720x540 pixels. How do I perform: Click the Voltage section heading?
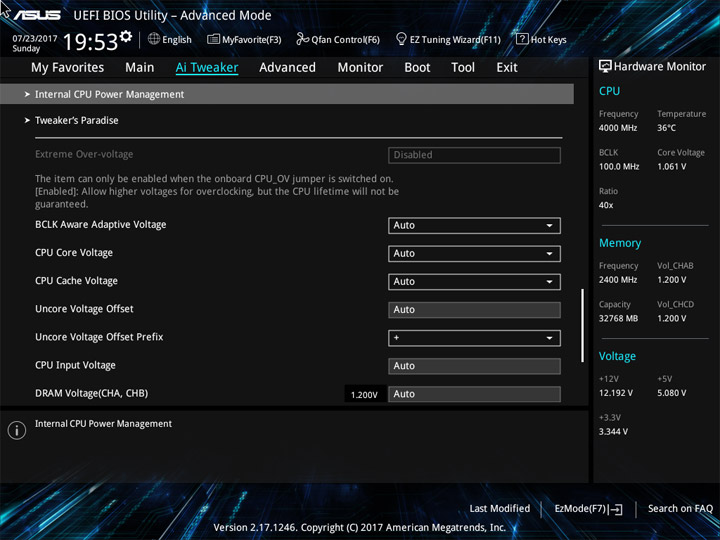click(617, 356)
